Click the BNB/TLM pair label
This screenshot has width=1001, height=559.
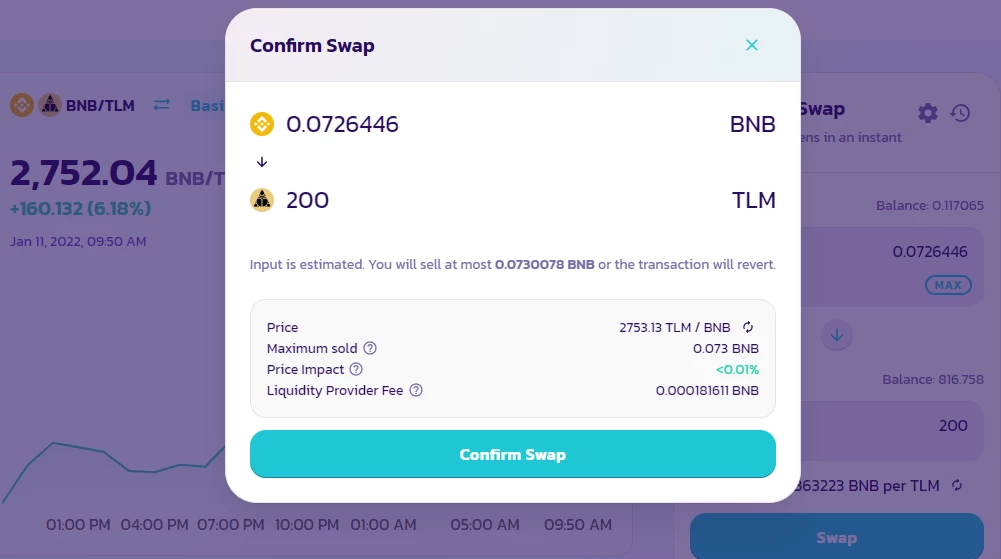(100, 105)
